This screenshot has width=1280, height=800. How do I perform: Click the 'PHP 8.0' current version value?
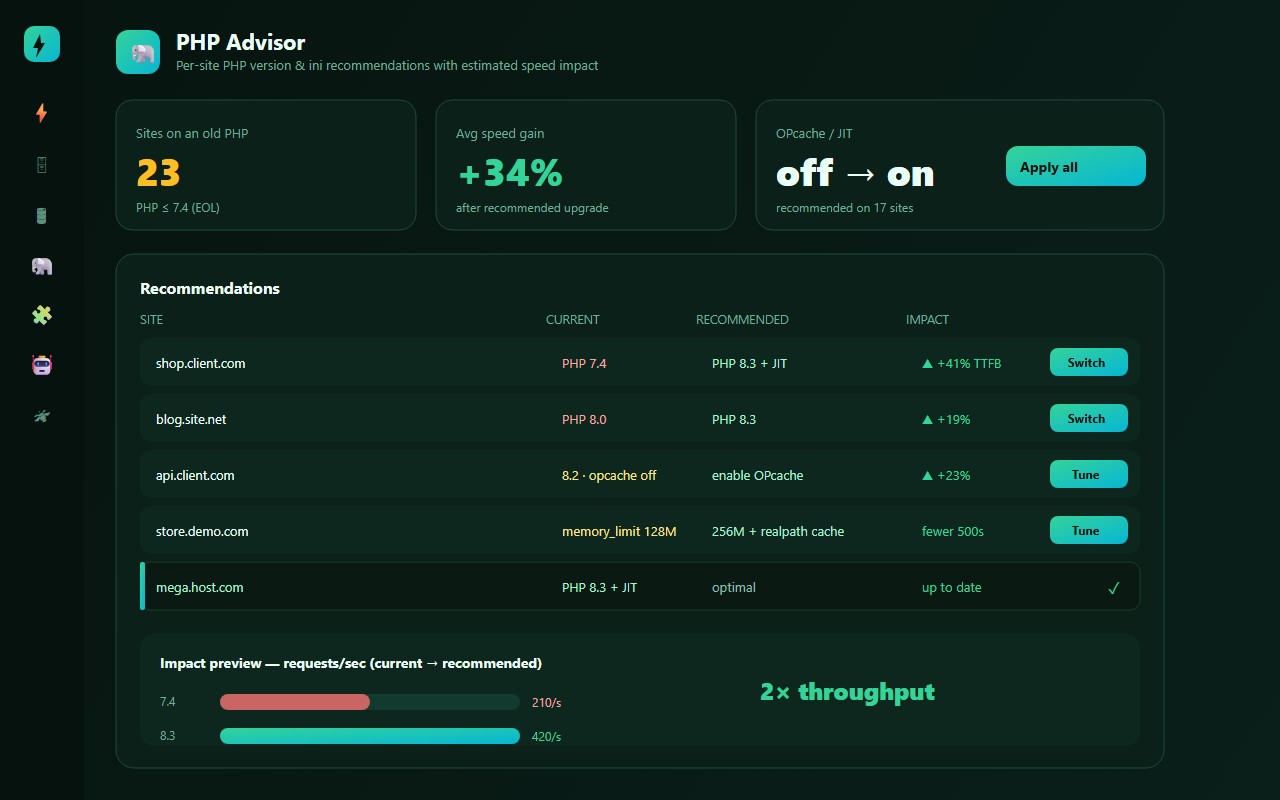click(584, 420)
